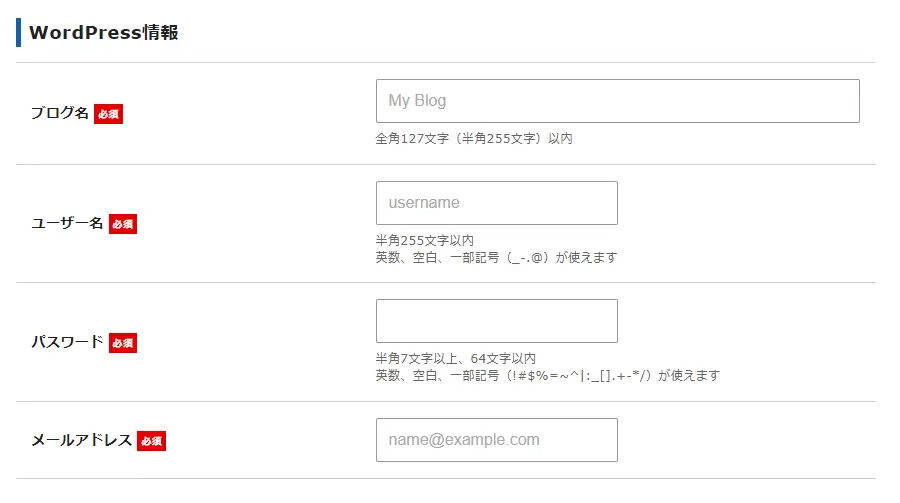The height and width of the screenshot is (503, 900).
Task: Click the blog name input field
Action: [x=617, y=101]
